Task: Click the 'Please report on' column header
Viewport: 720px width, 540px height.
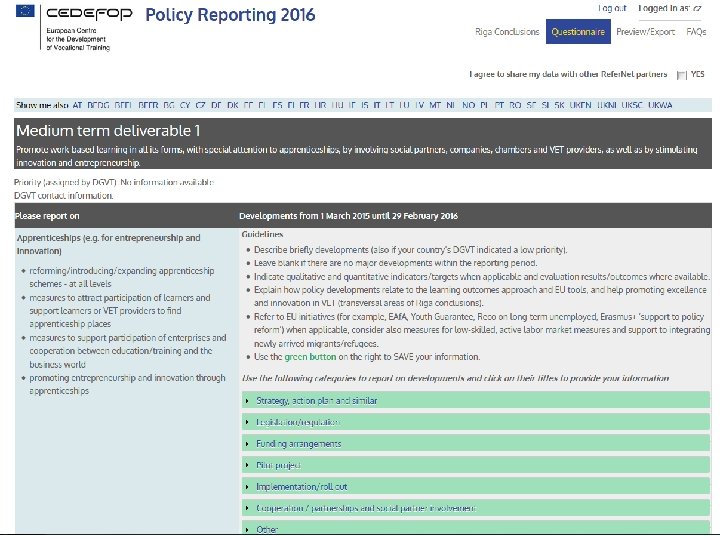Action: pyautogui.click(x=47, y=216)
